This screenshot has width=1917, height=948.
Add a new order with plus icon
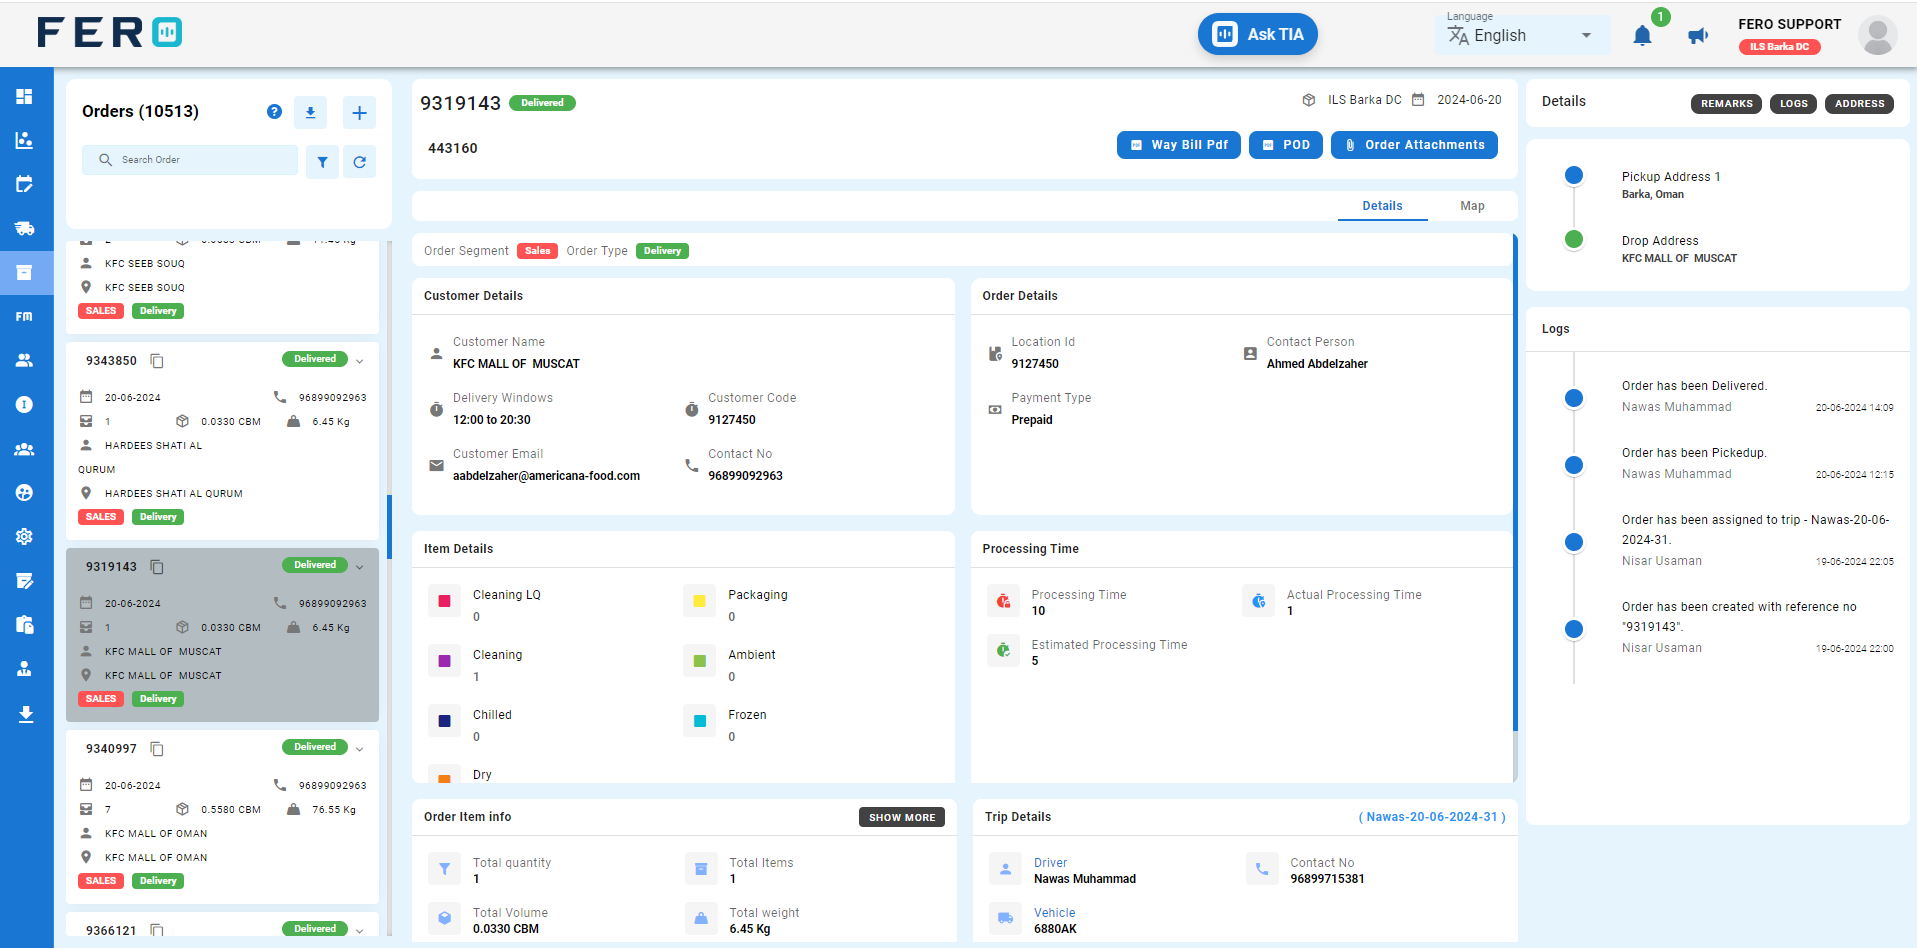tap(359, 112)
